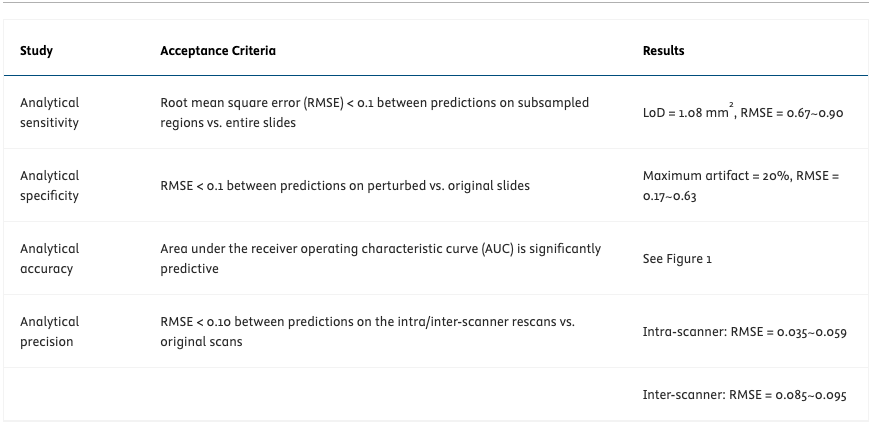Click the Results column header
870x423 pixels.
point(663,50)
